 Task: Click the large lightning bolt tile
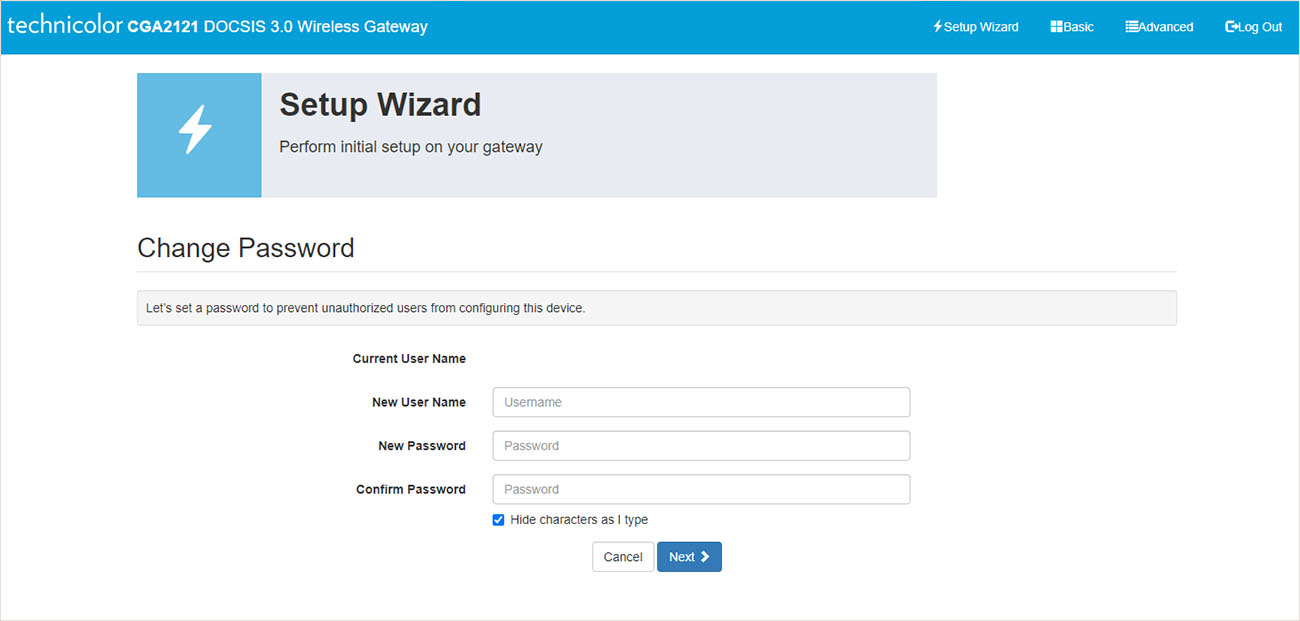[x=198, y=134]
